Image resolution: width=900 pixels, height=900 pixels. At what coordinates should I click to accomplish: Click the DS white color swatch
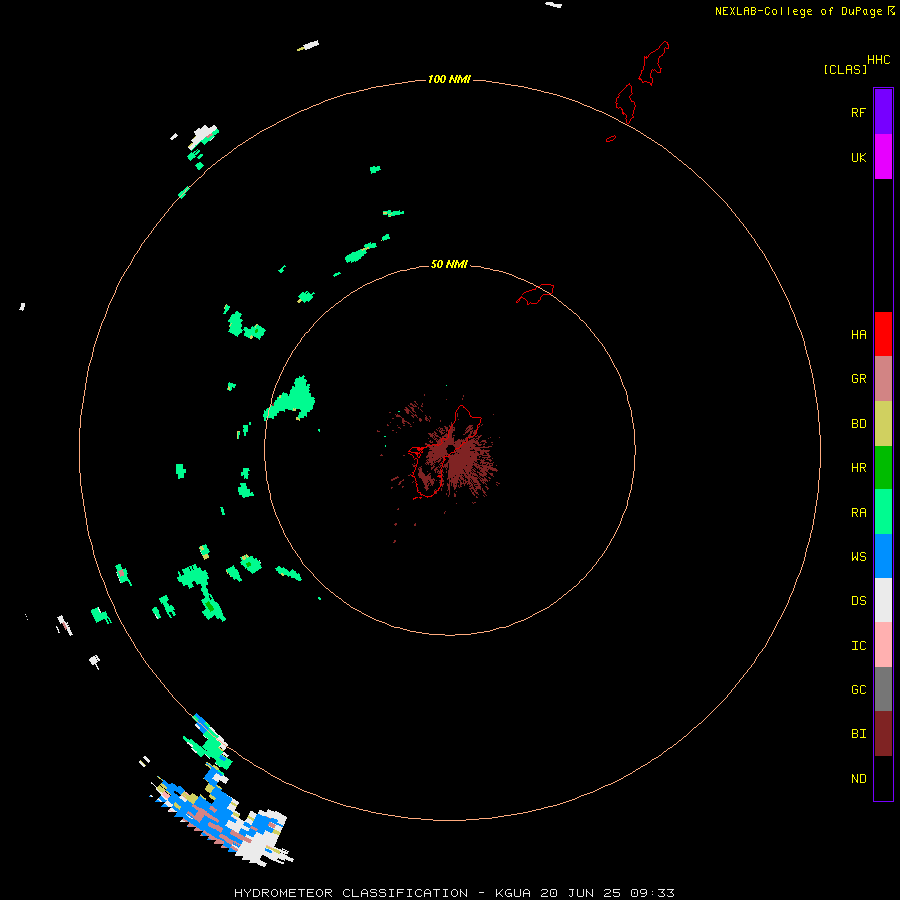tap(883, 600)
